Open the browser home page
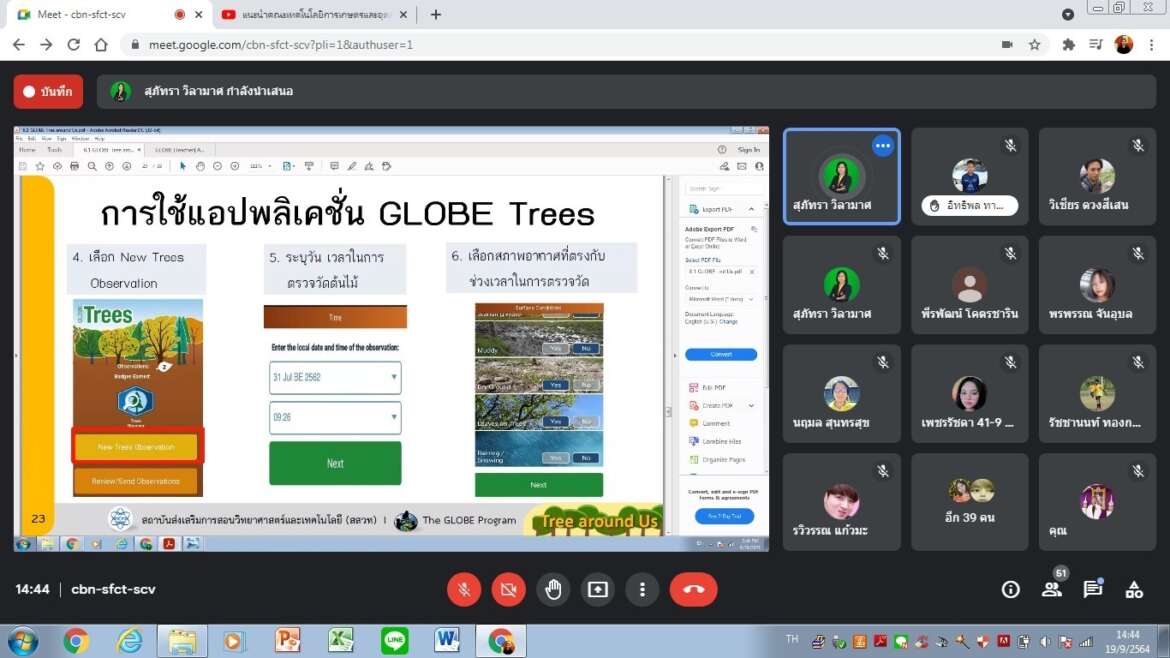Viewport: 1170px width, 658px height. coord(101,45)
